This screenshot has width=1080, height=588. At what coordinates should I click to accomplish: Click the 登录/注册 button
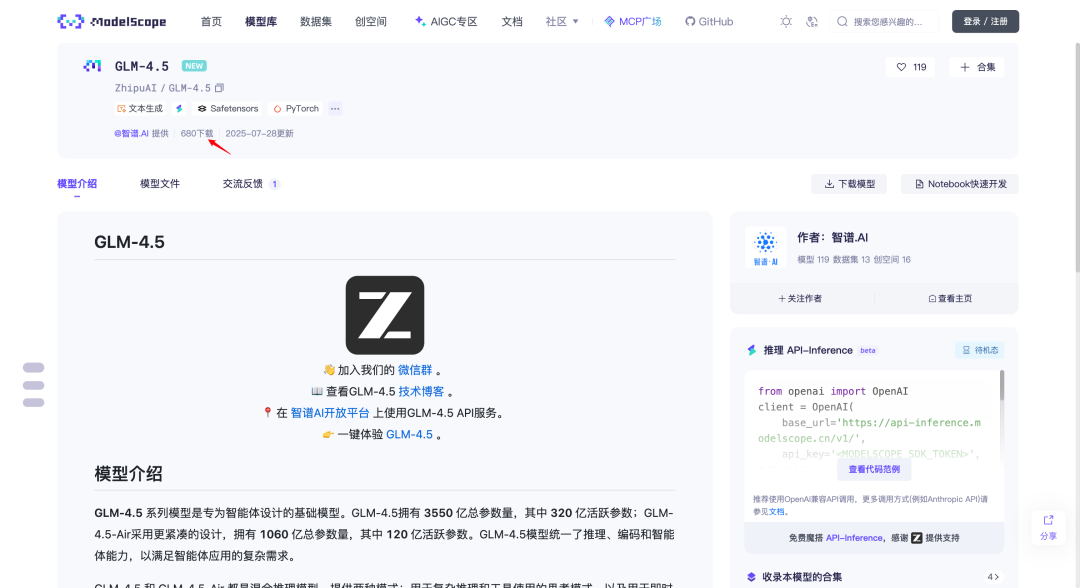tap(985, 20)
